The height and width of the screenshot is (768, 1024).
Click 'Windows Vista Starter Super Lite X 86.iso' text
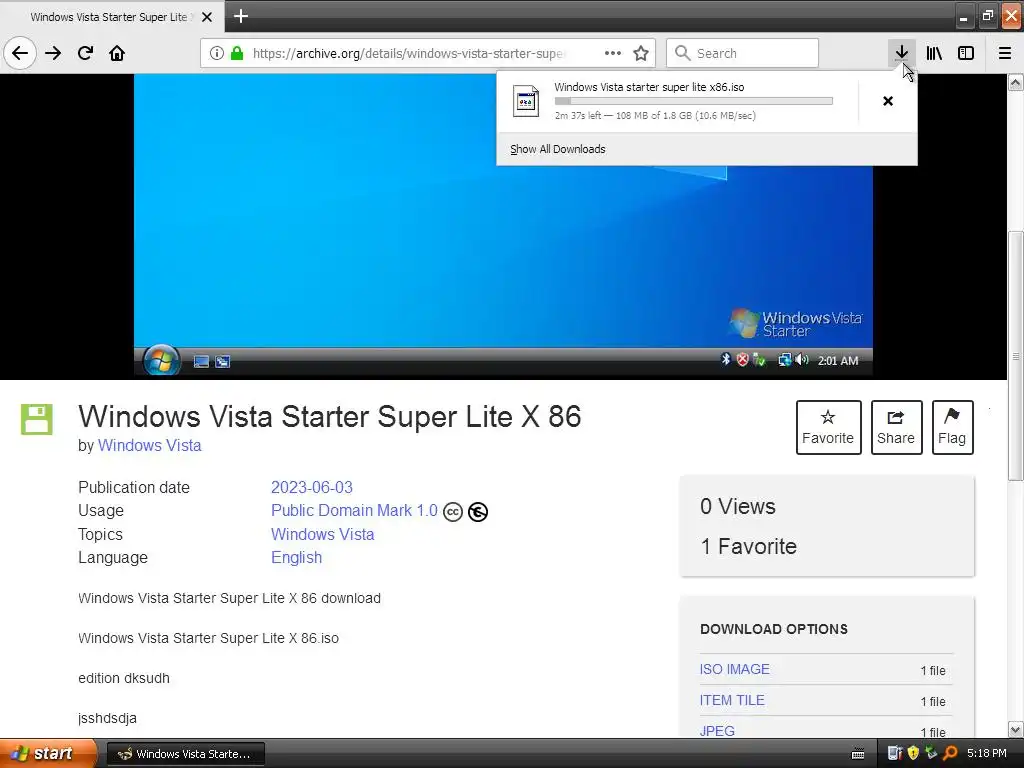click(x=208, y=638)
